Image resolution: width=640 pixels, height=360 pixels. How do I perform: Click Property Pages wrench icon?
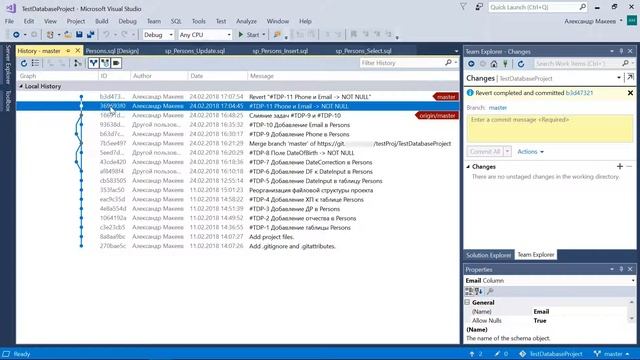point(490,291)
